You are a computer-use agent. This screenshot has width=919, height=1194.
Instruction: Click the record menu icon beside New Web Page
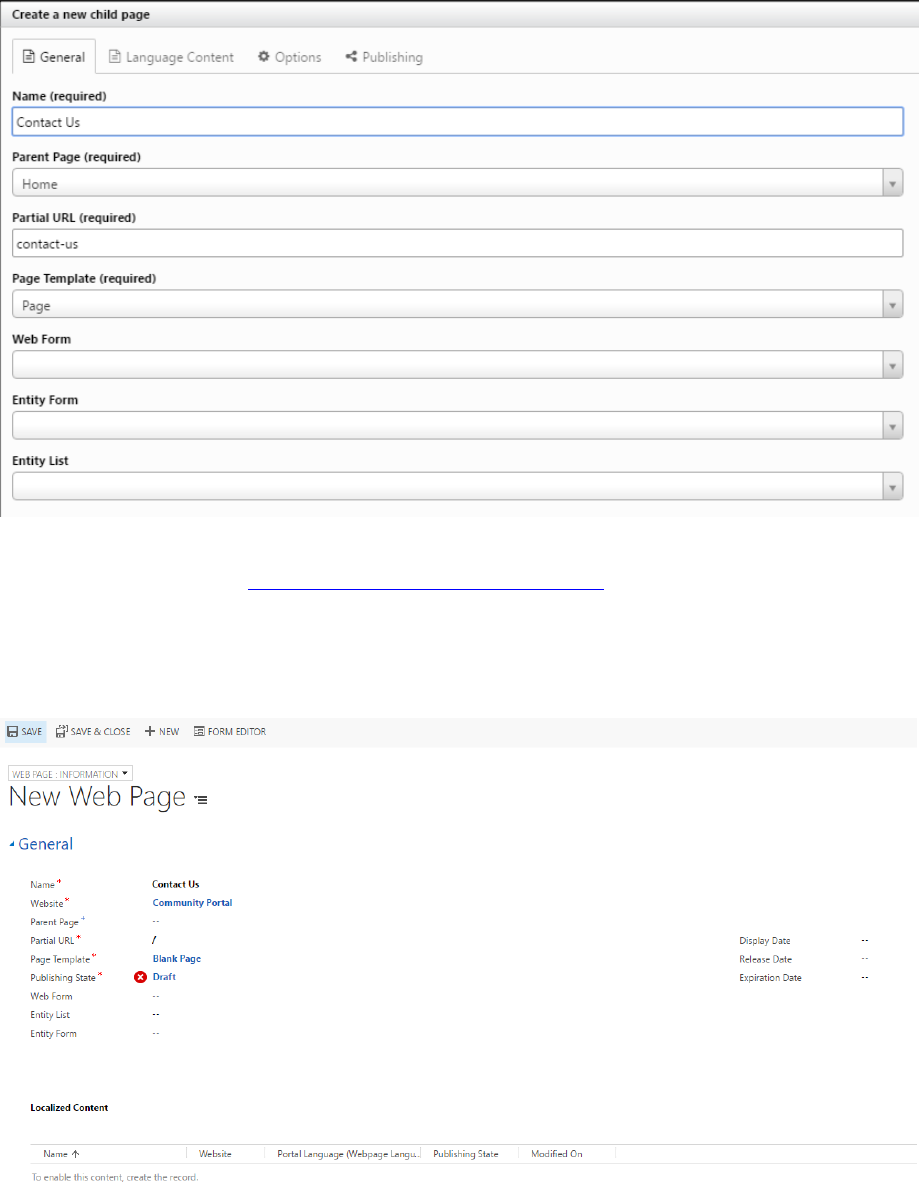point(201,800)
